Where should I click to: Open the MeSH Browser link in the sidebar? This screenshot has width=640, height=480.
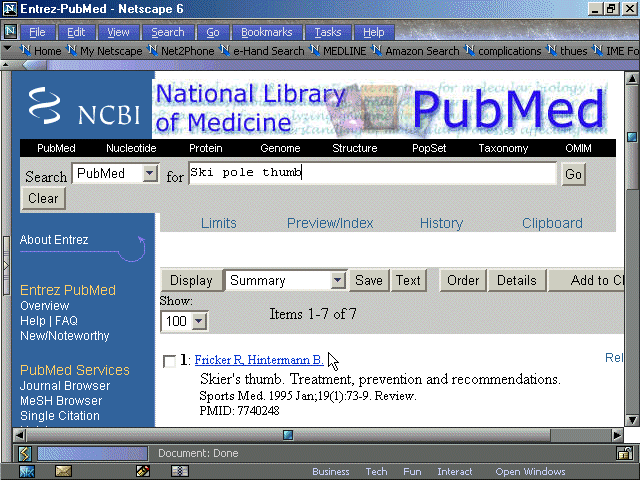point(61,401)
